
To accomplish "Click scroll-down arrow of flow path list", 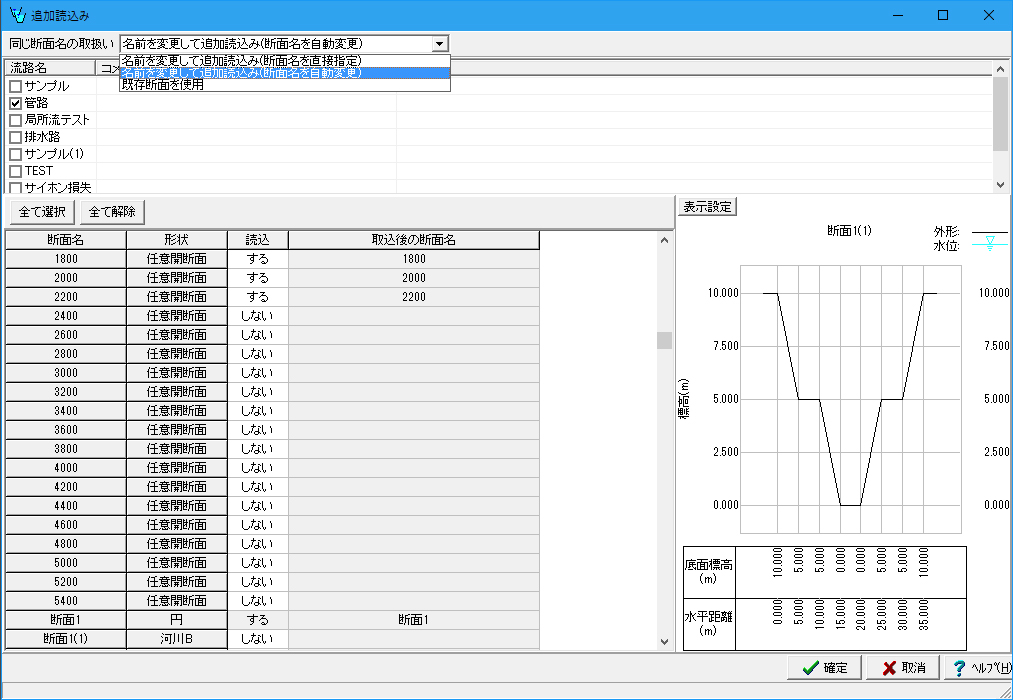I will coord(1000,185).
